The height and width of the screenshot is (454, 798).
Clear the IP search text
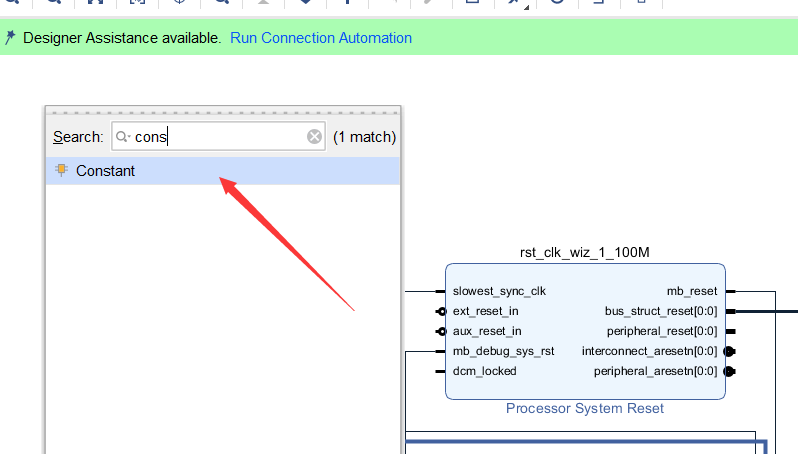(314, 137)
